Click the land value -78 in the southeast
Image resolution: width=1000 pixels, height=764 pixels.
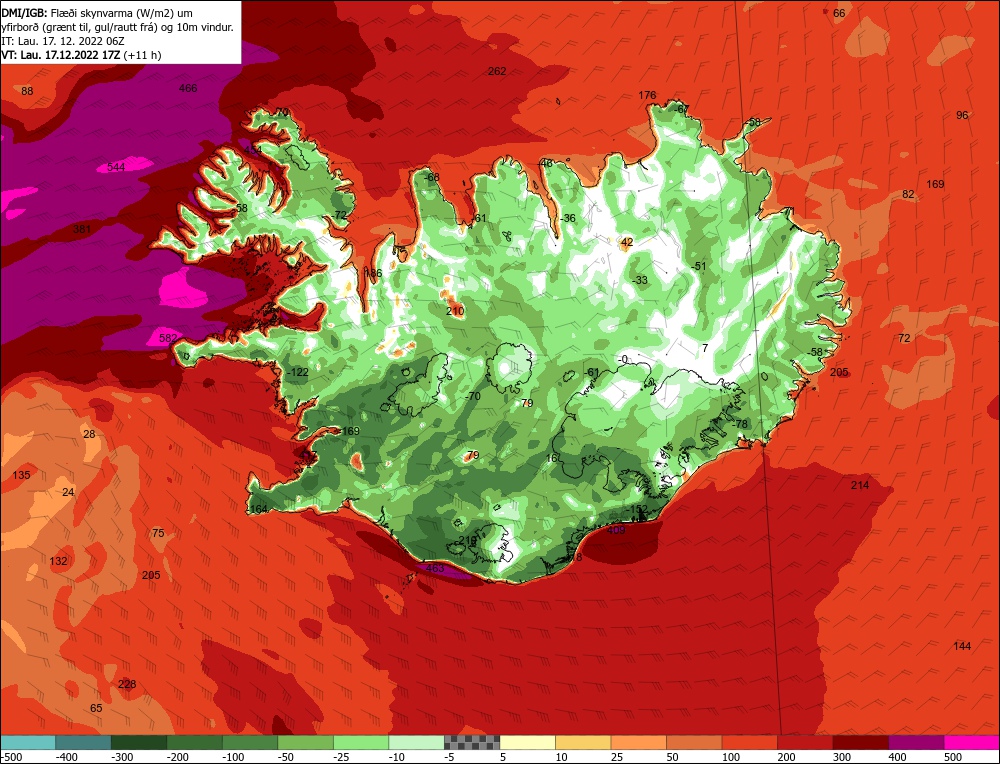point(739,424)
